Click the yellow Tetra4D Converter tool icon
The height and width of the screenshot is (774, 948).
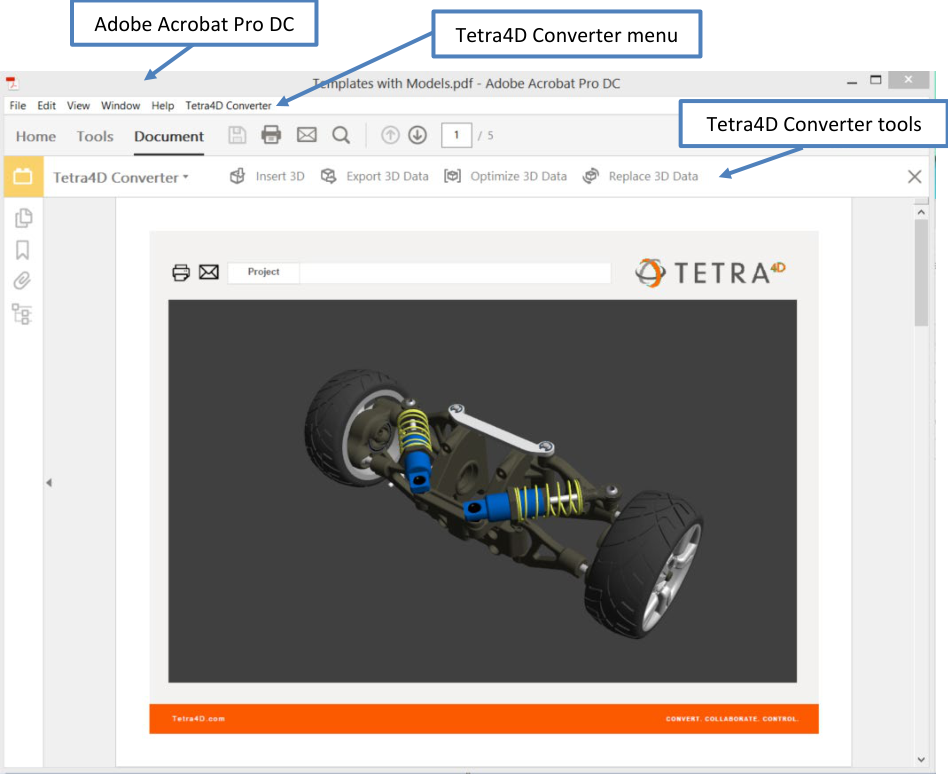pyautogui.click(x=23, y=177)
